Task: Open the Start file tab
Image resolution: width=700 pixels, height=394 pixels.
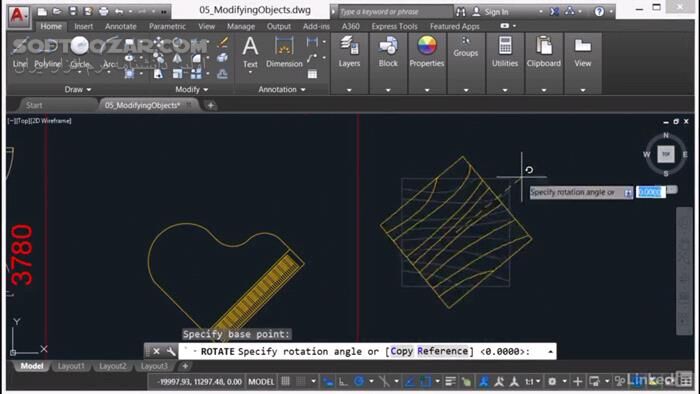Action: [34, 106]
